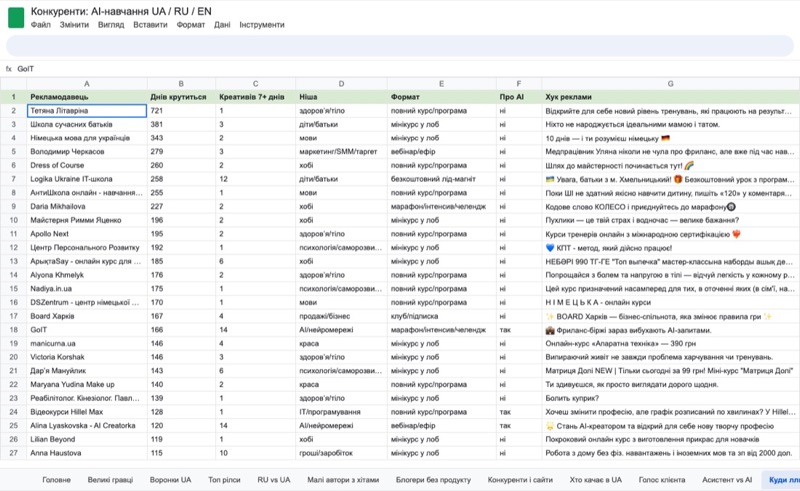Switch to the Асистент vs AI sheet tab
800x491 pixels.
click(x=727, y=480)
